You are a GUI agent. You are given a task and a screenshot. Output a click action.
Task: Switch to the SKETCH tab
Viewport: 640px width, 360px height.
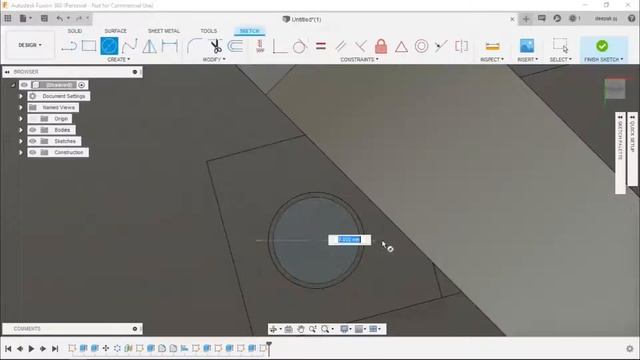[x=249, y=31]
